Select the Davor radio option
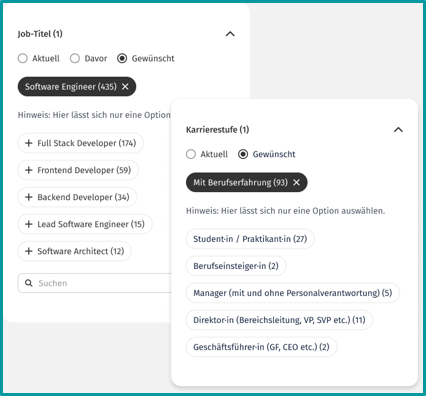 (x=75, y=58)
